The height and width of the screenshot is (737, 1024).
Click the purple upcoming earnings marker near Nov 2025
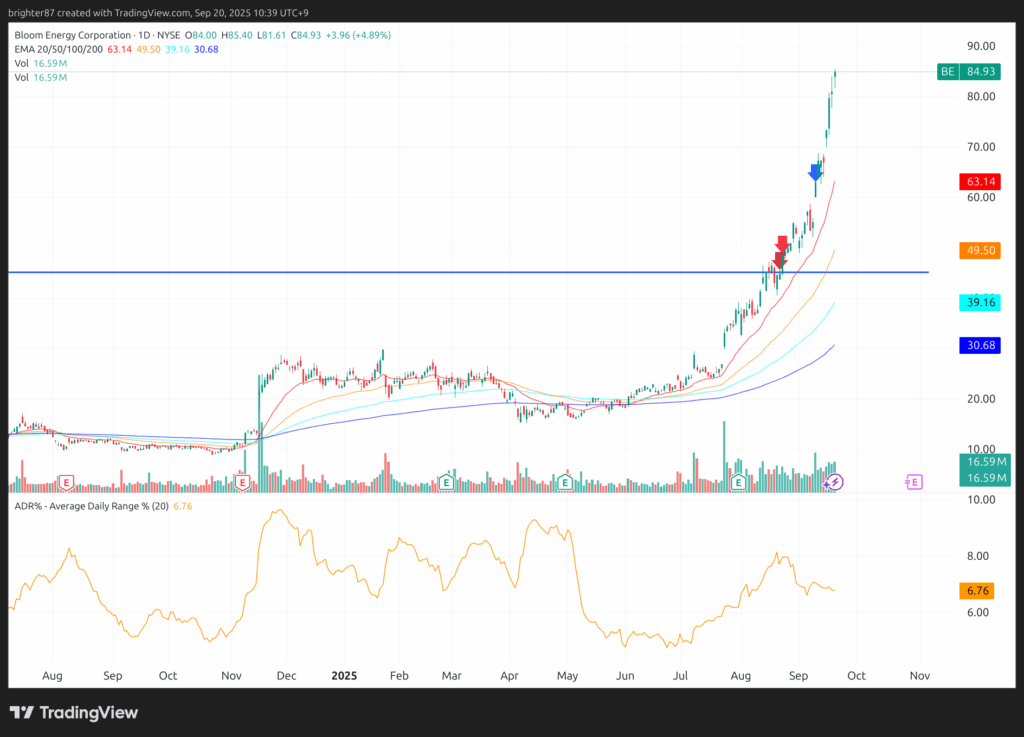point(914,482)
